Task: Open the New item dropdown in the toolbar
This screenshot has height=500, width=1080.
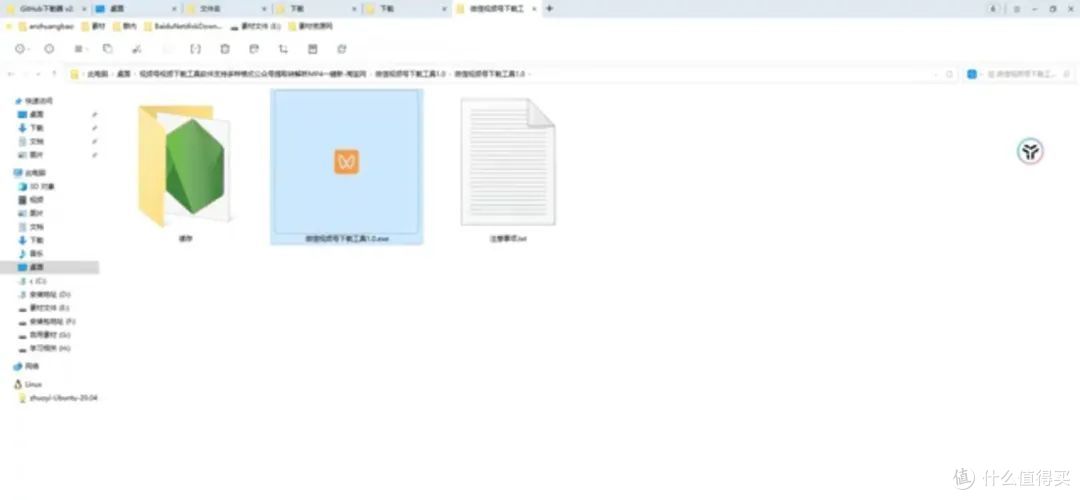Action: 21,49
